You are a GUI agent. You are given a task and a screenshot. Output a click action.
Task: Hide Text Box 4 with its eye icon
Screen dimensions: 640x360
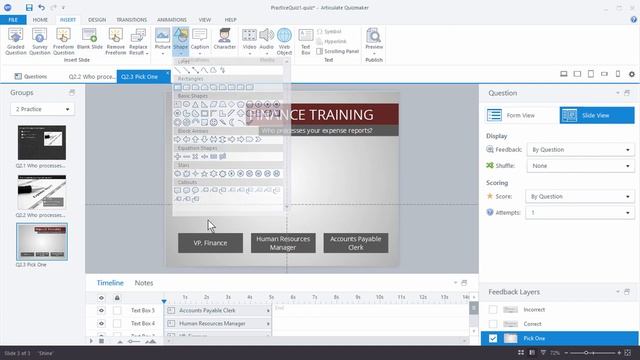pos(101,324)
